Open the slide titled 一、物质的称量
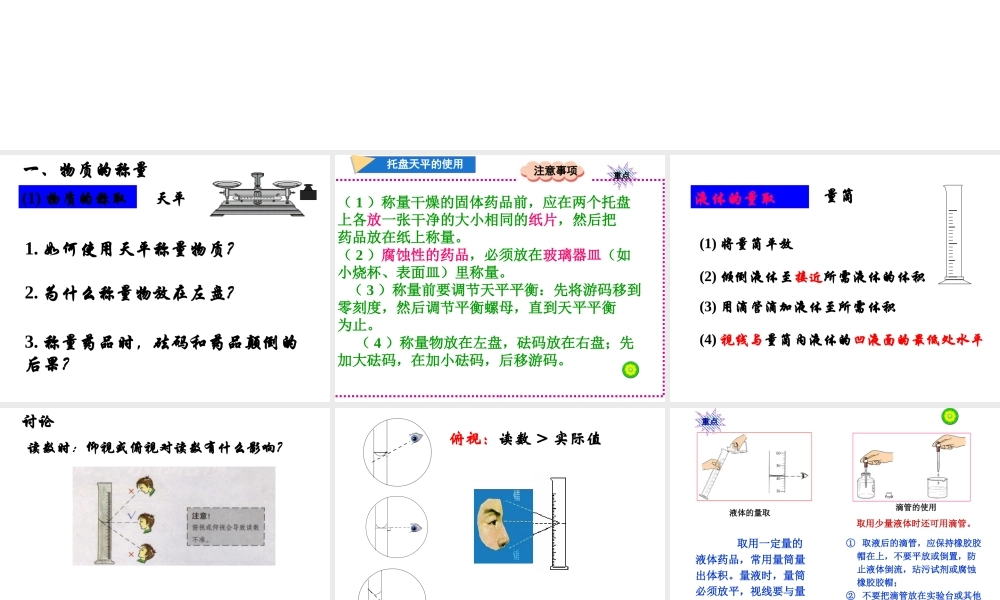The height and width of the screenshot is (600, 1000). pyautogui.click(x=165, y=278)
